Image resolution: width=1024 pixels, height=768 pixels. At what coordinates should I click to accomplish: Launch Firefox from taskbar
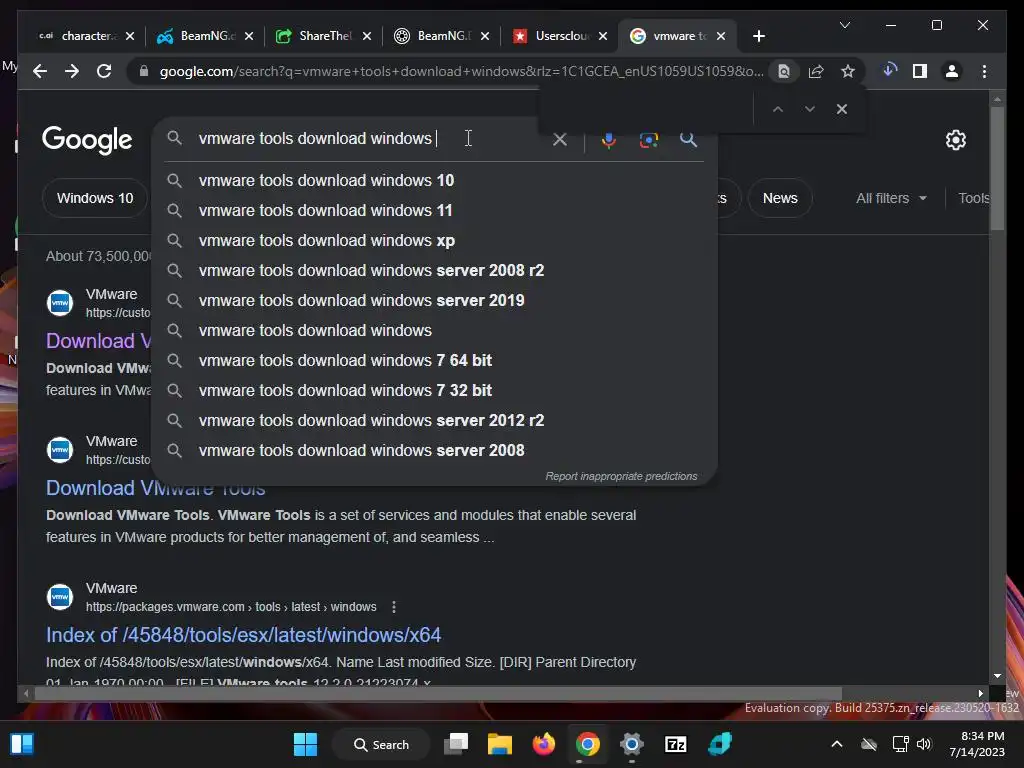543,744
